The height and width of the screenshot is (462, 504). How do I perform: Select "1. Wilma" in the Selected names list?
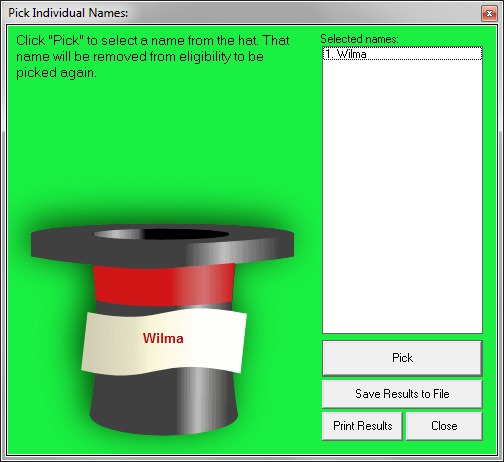pos(402,54)
